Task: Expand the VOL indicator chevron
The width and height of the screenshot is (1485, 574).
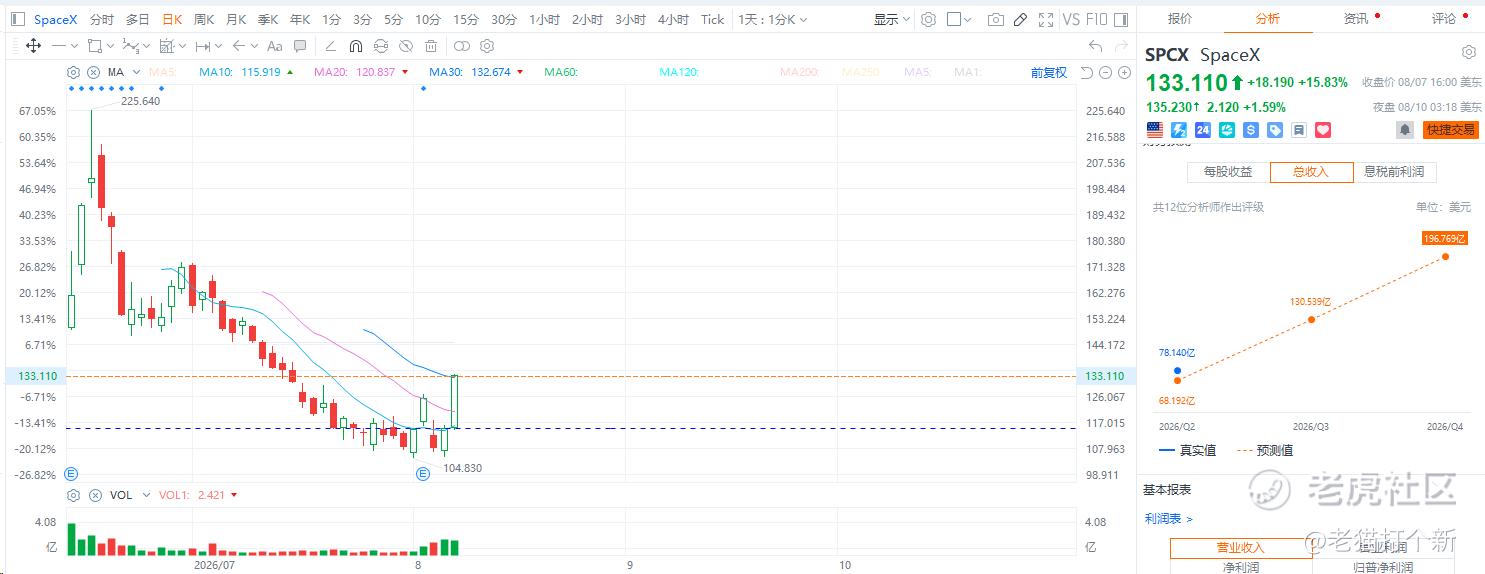Action: tap(146, 495)
